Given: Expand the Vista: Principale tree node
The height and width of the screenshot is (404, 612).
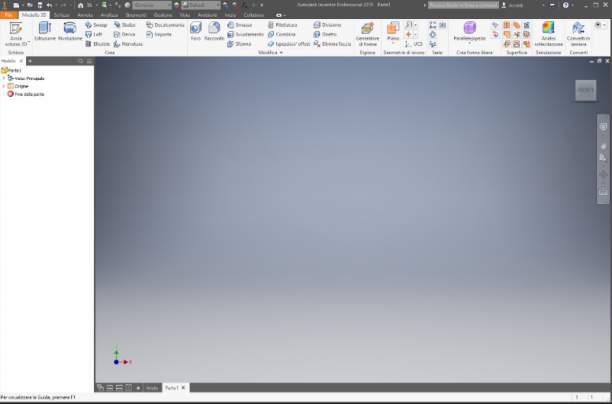Looking at the screenshot, I should tap(4, 78).
